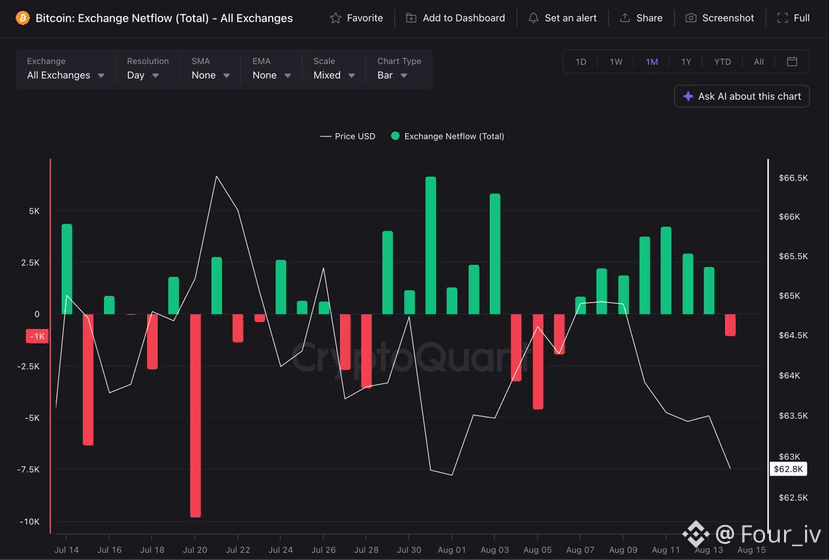The height and width of the screenshot is (560, 829).
Task: Open the Exchange dropdown set to All Exchanges
Action: click(66, 69)
